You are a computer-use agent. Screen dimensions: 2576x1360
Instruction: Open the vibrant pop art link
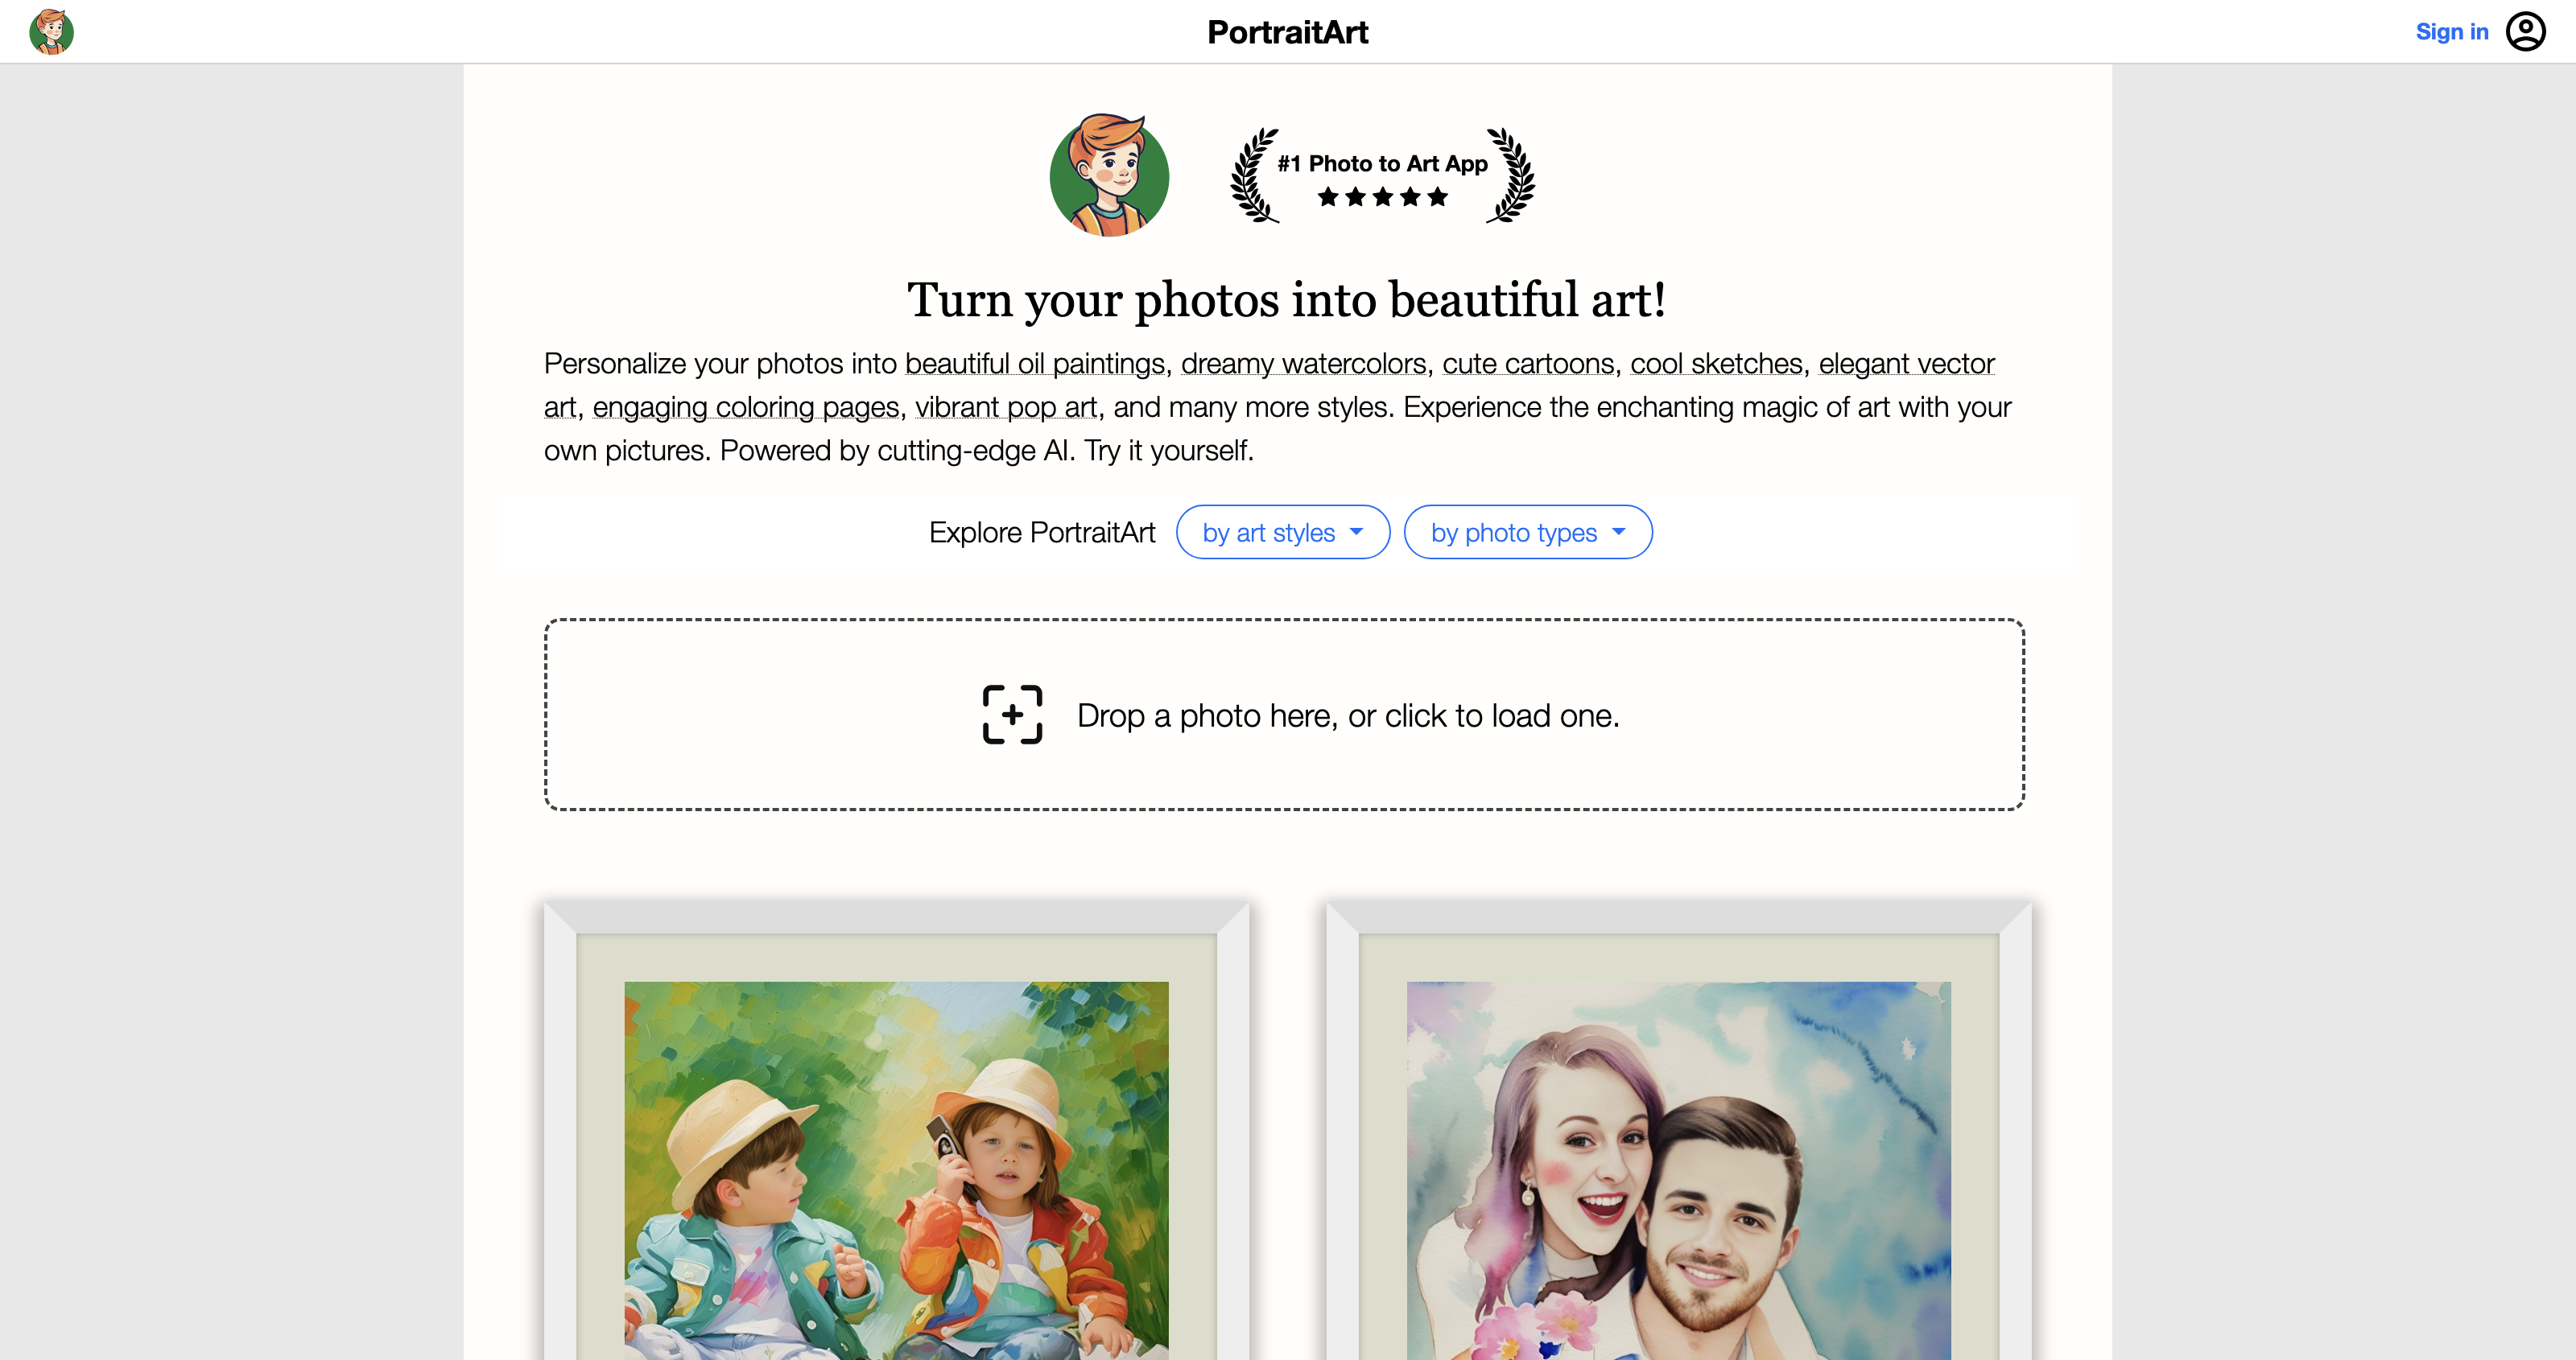coord(1006,407)
